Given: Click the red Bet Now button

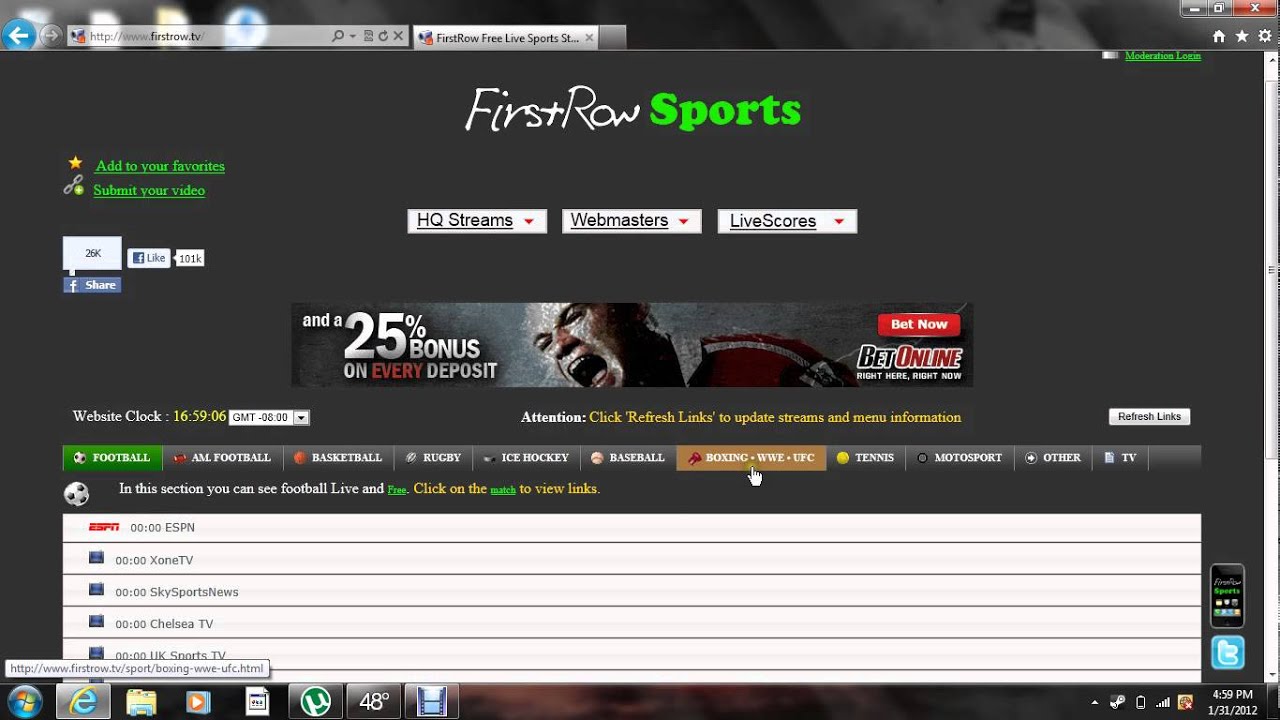Looking at the screenshot, I should pos(919,324).
